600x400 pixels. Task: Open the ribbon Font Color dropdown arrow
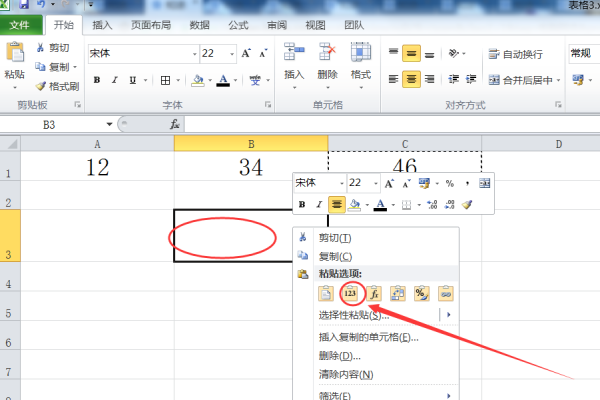coord(235,80)
